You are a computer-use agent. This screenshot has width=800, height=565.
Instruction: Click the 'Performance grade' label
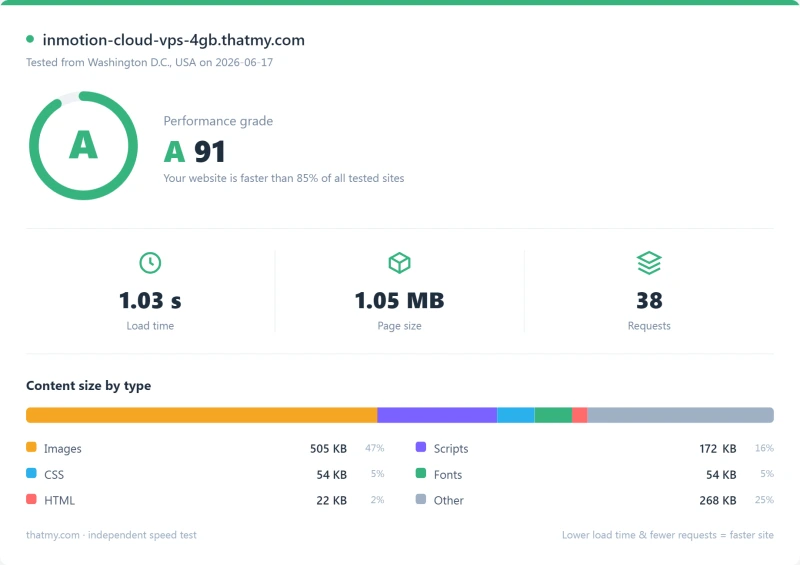pyautogui.click(x=218, y=121)
